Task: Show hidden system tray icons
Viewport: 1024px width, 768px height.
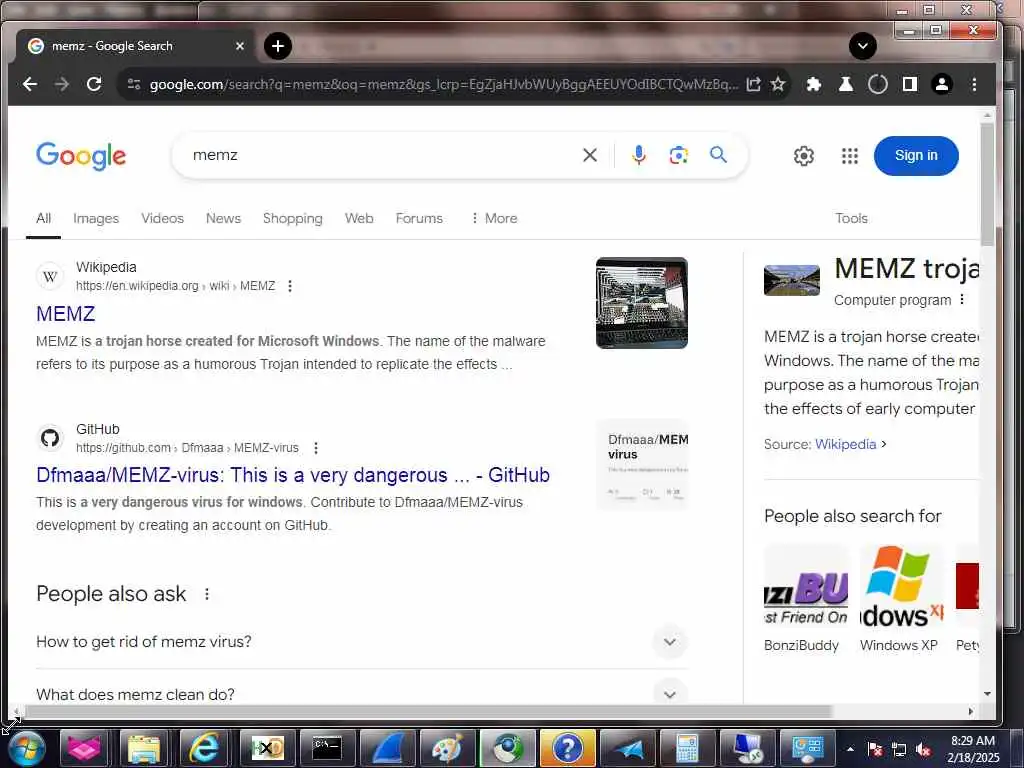Action: tap(850, 749)
